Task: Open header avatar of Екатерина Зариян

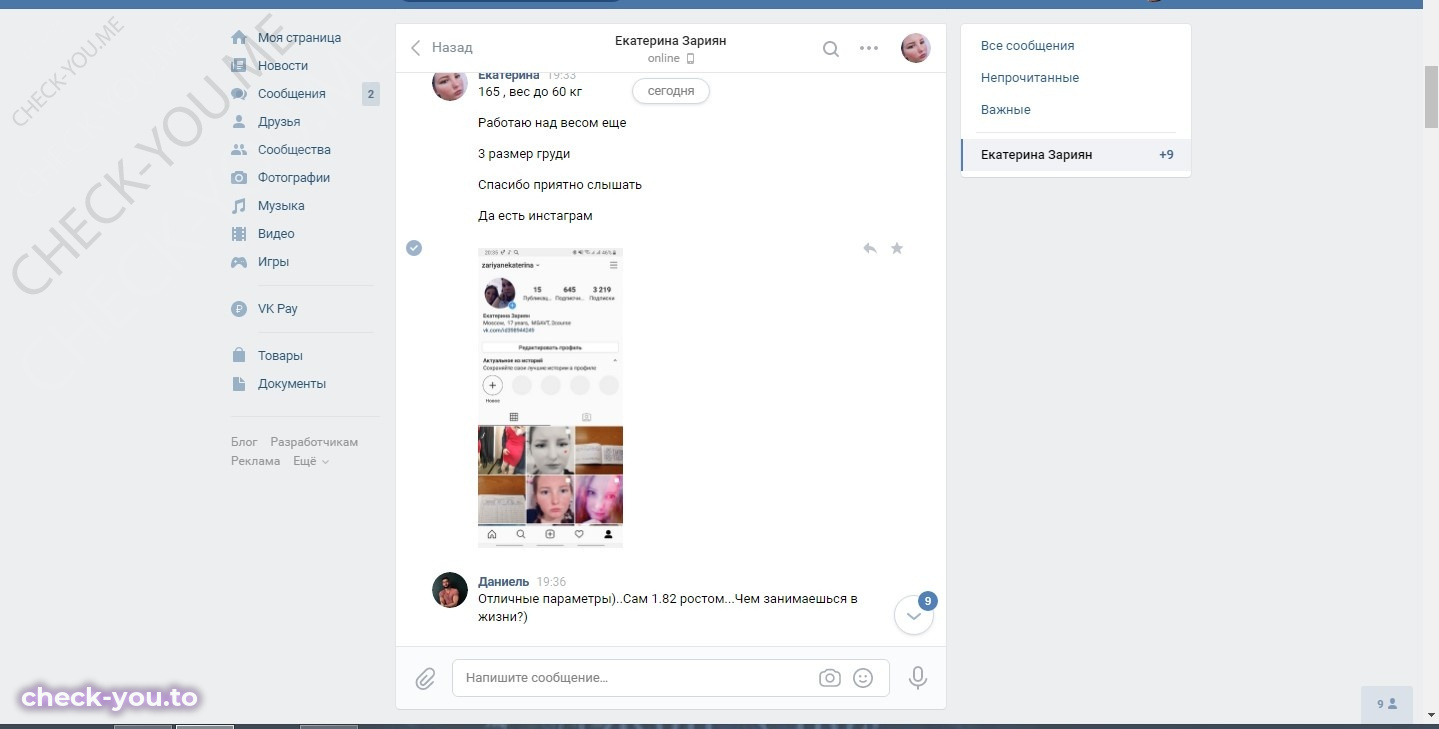Action: tap(916, 48)
